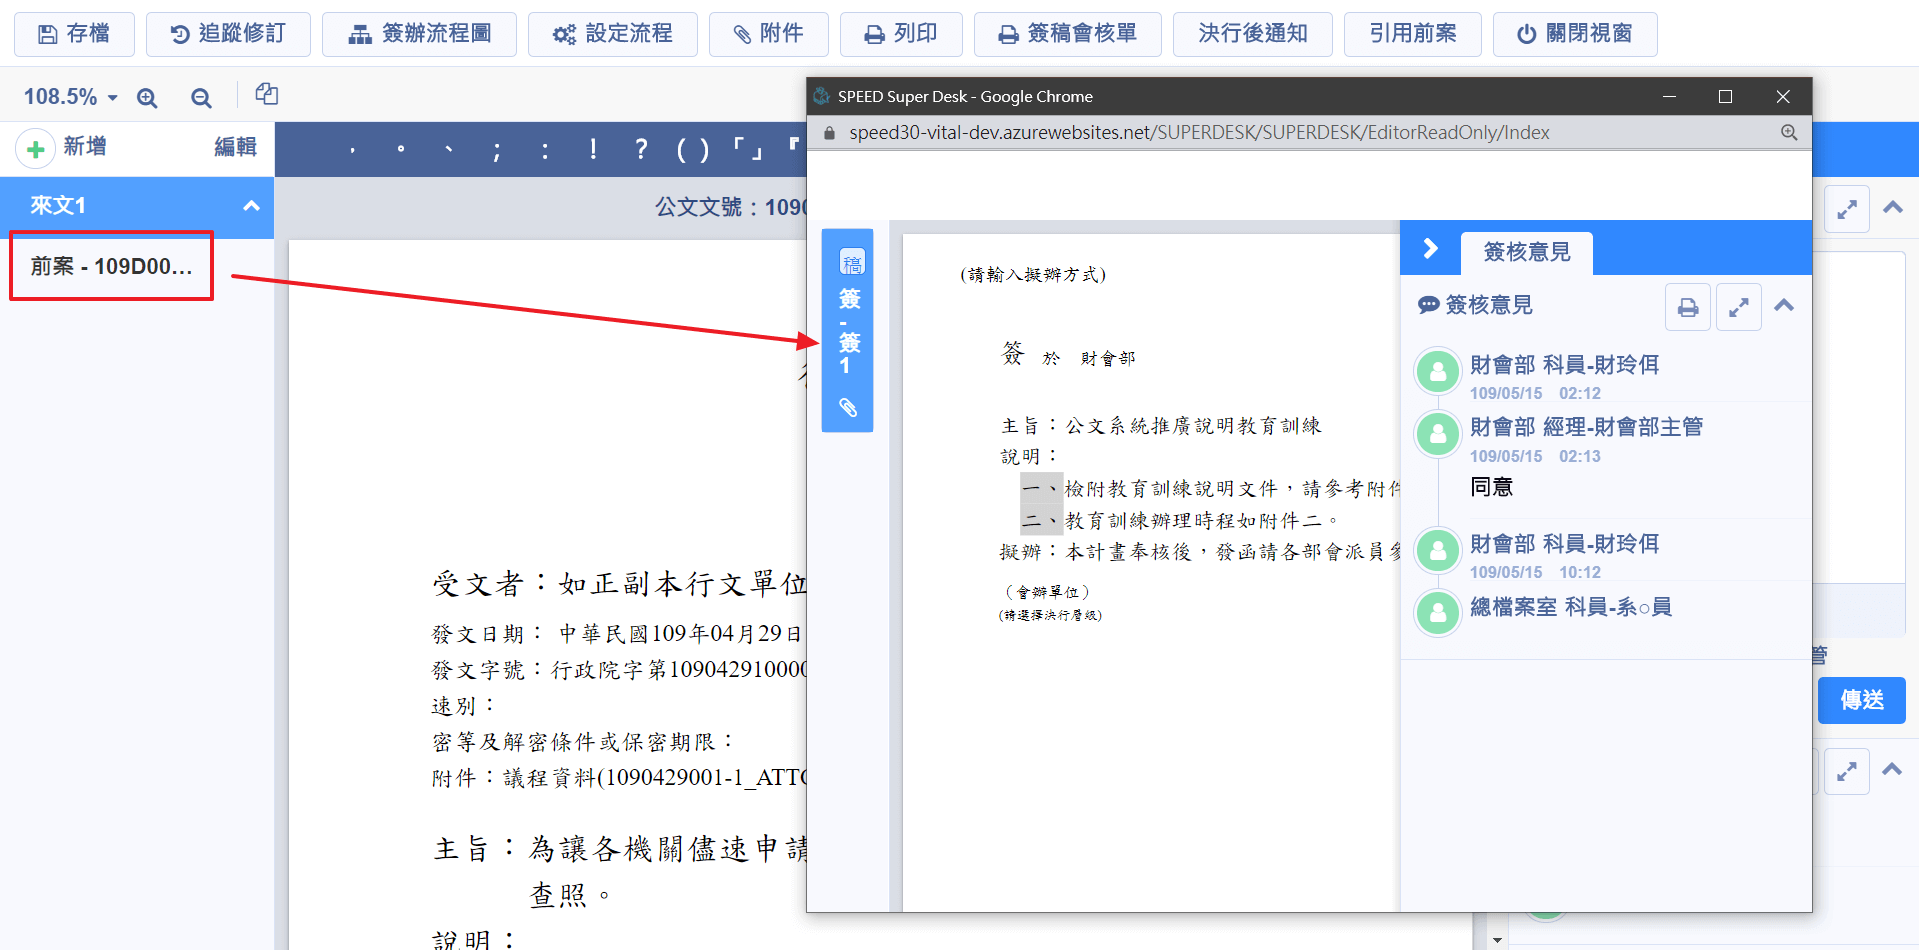This screenshot has width=1919, height=950.
Task: Click the paperclip icon in blue sidebar
Action: click(x=848, y=407)
